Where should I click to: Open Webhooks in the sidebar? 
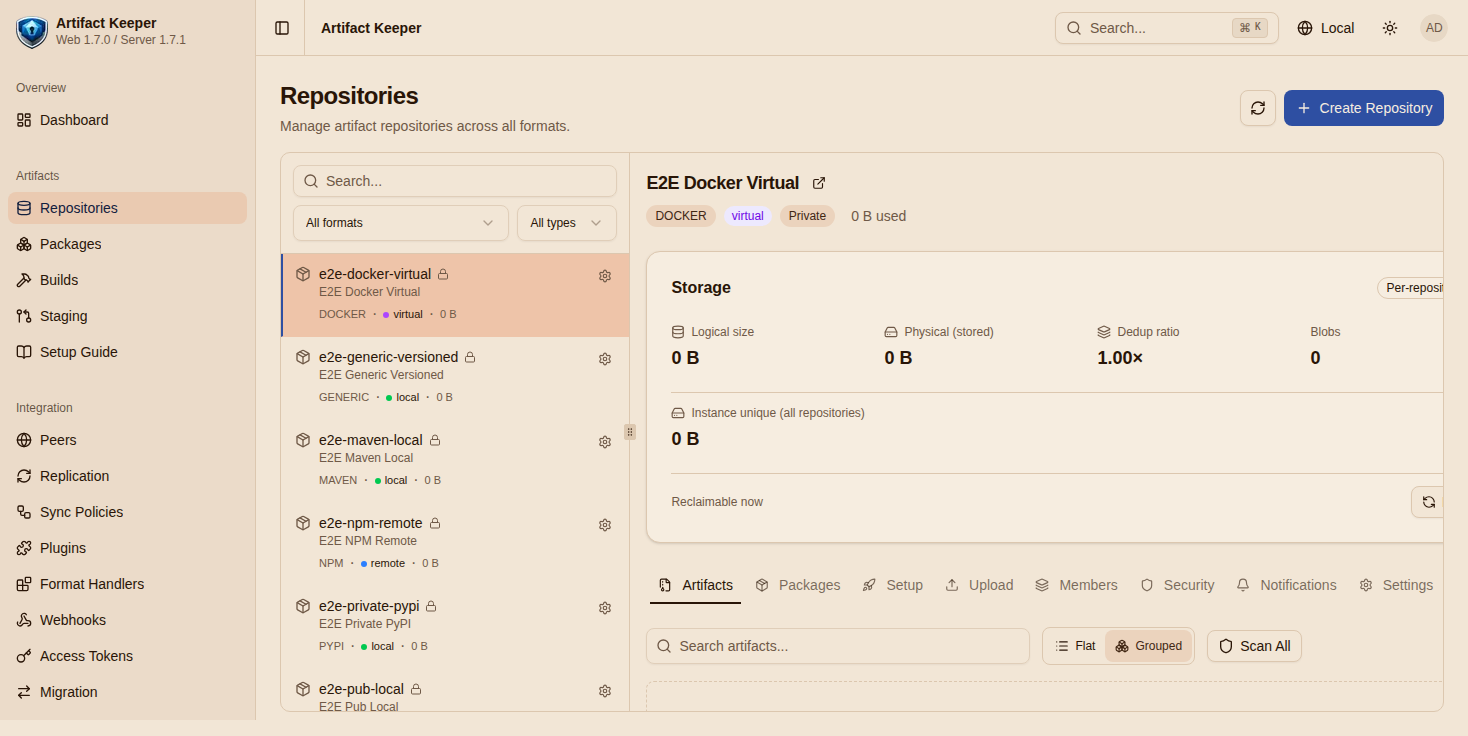point(127,620)
